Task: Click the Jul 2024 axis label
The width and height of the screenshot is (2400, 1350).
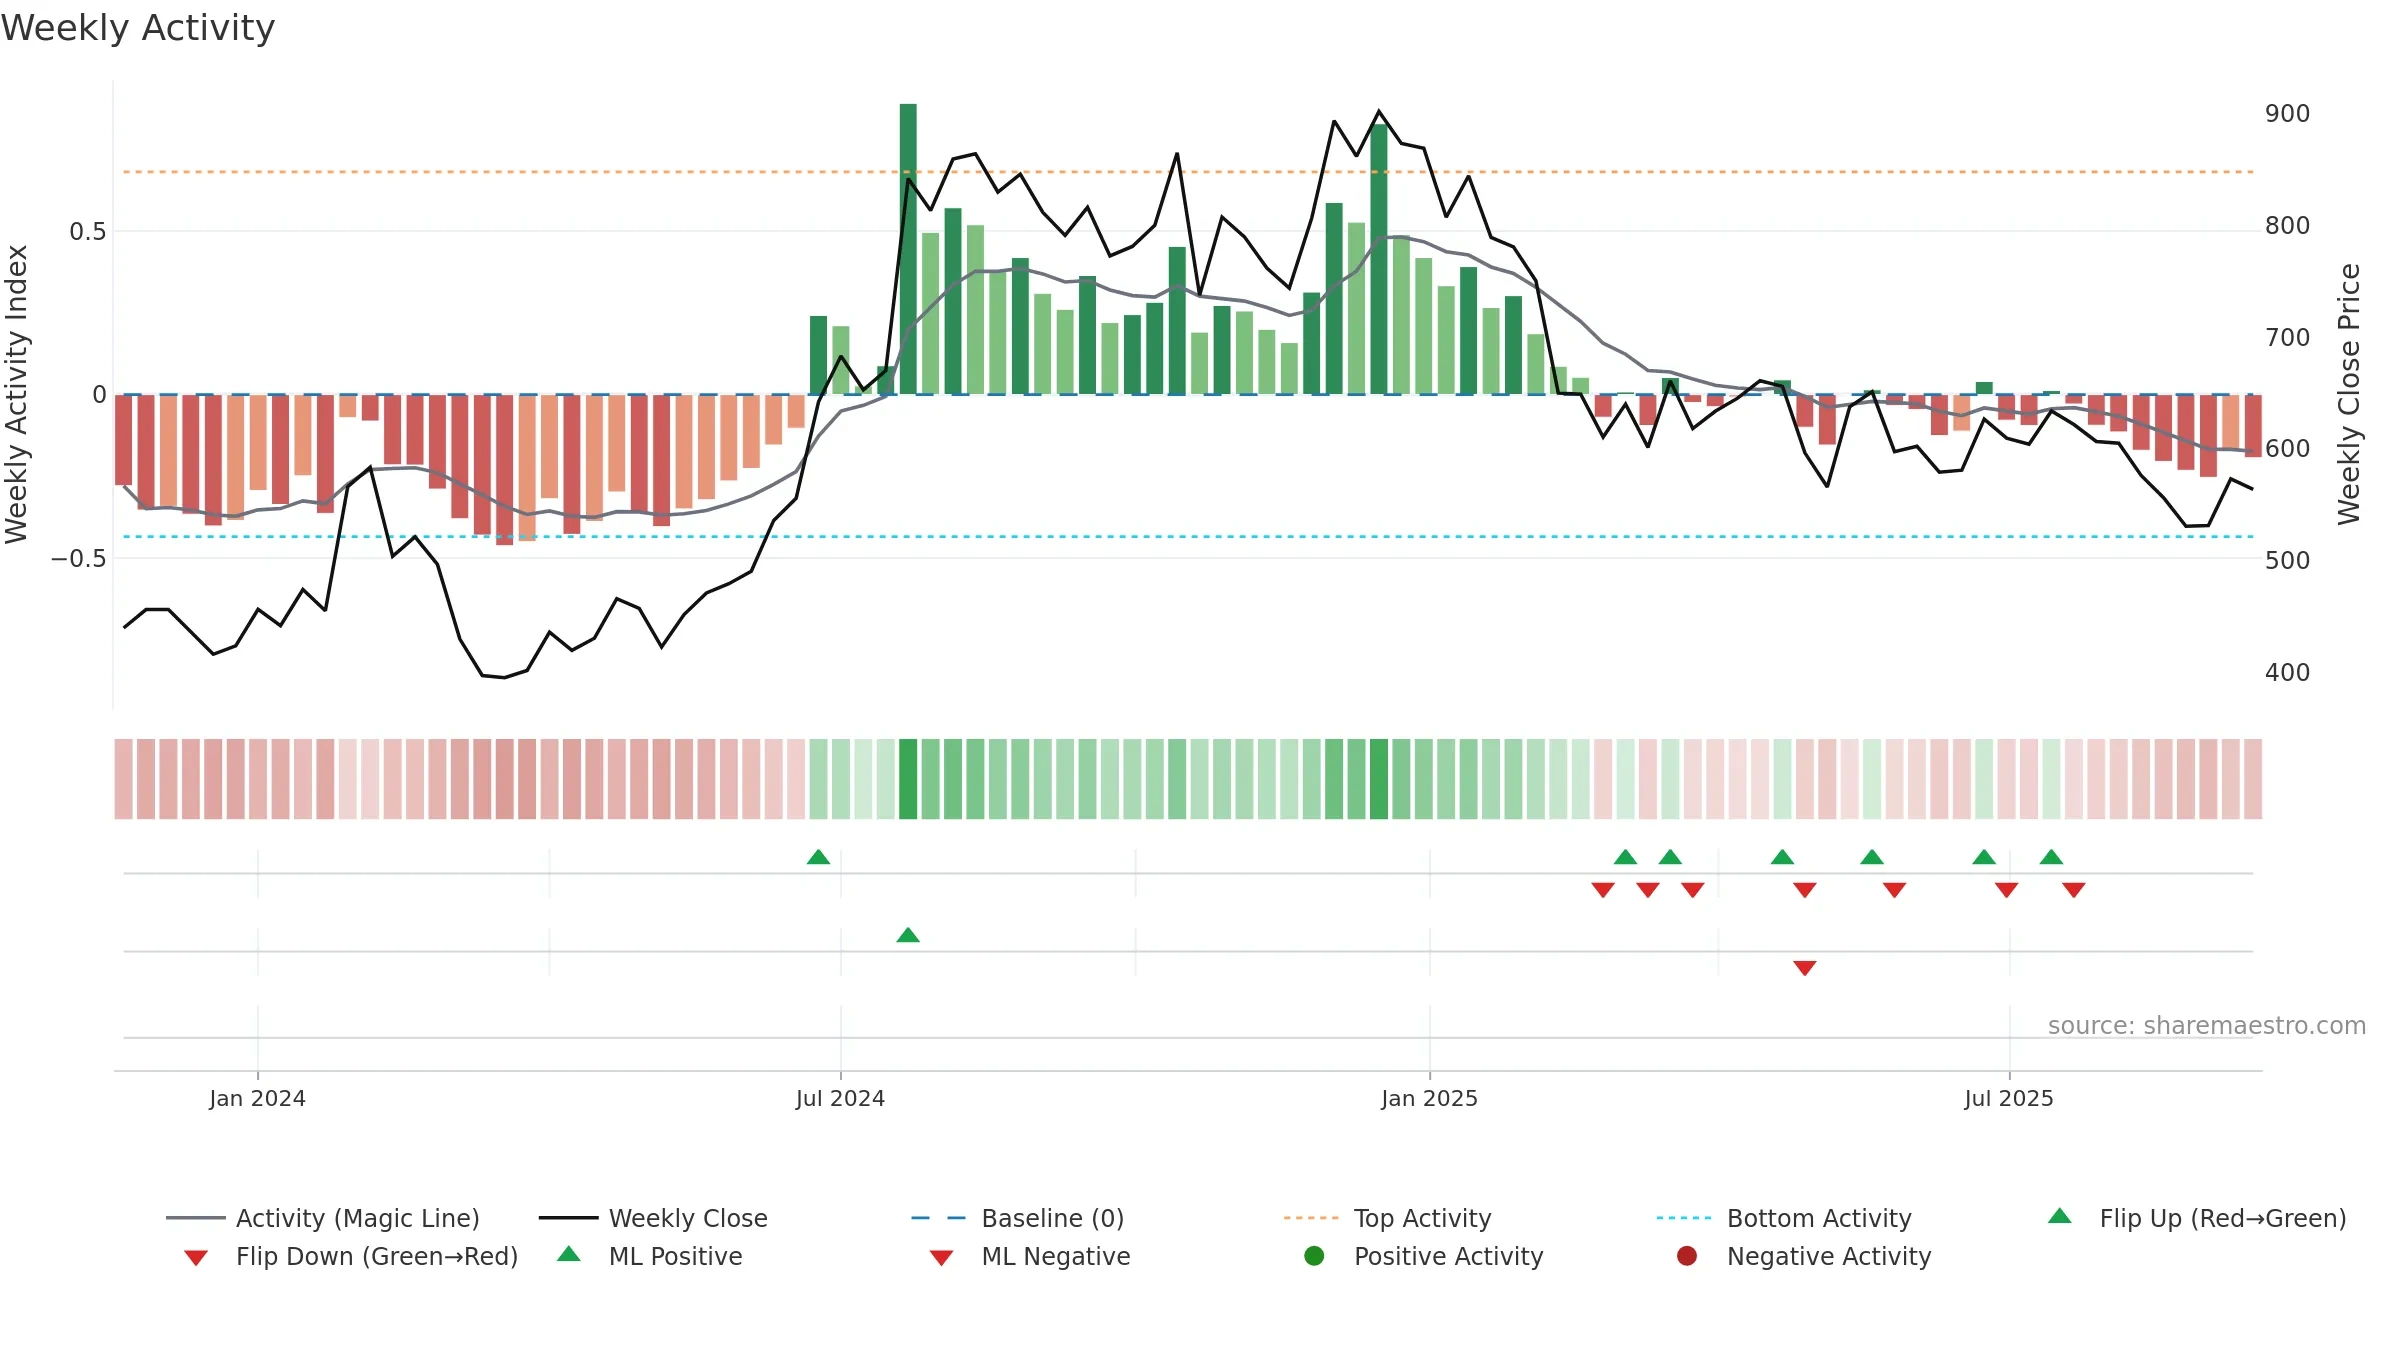Action: click(840, 1098)
